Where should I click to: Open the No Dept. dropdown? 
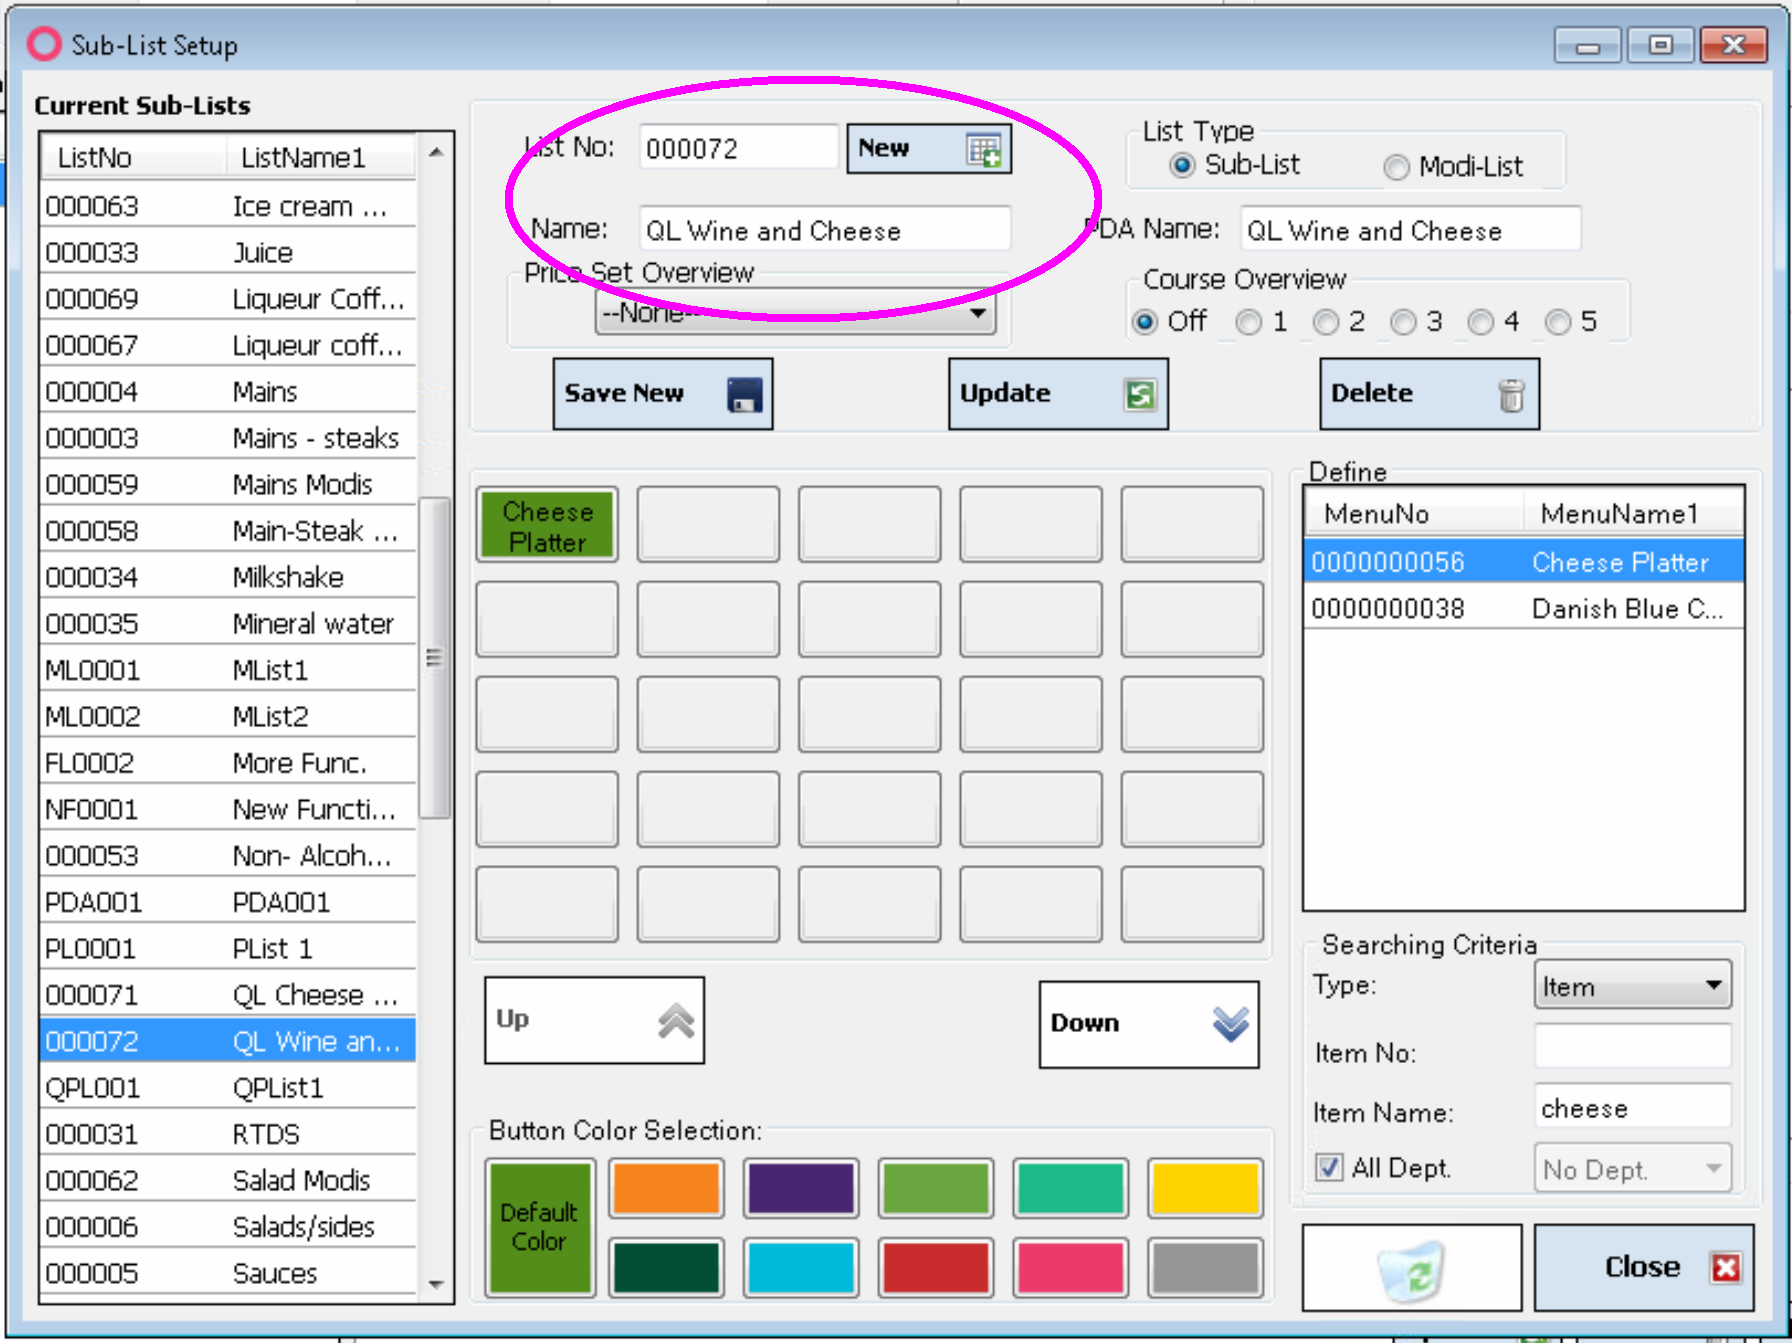(x=1632, y=1168)
